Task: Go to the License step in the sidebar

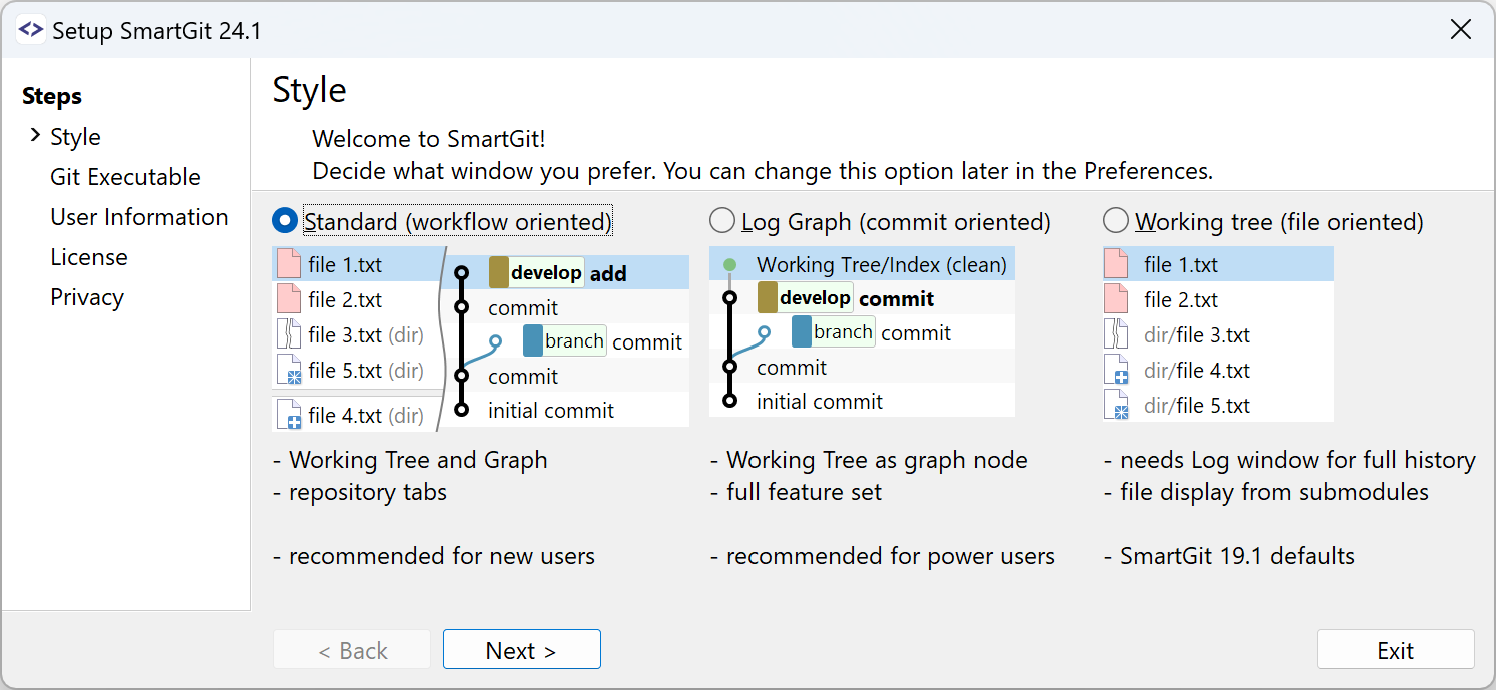Action: (x=89, y=256)
